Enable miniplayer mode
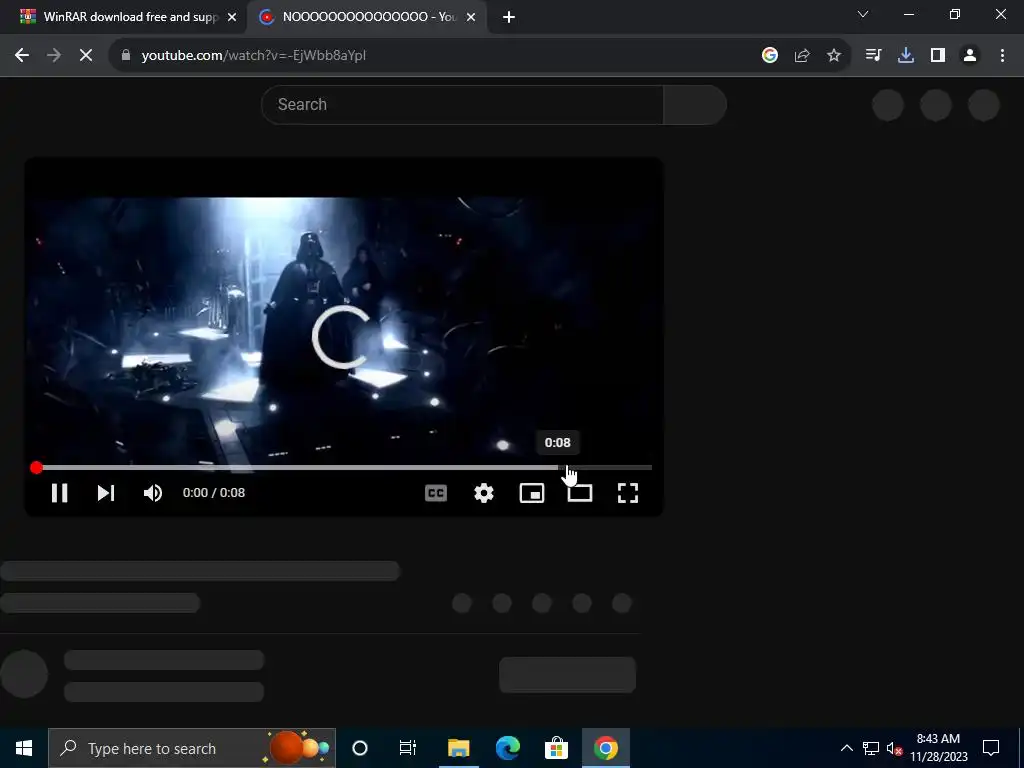 (x=532, y=493)
